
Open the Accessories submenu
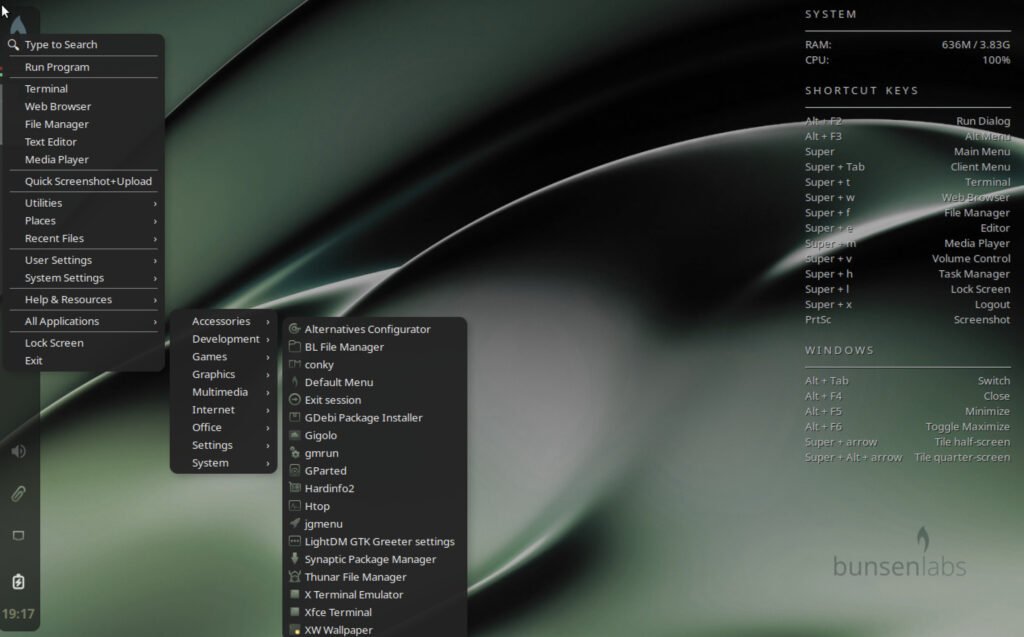(x=221, y=321)
